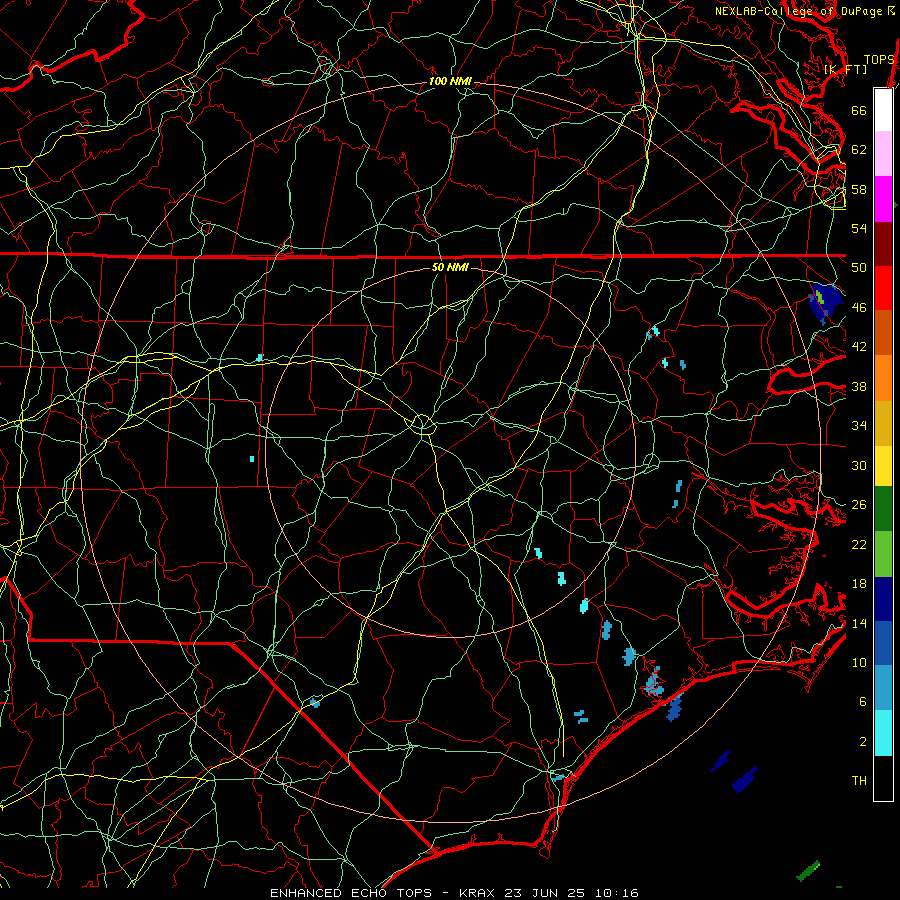Pick the cyan legend color block

[883, 733]
